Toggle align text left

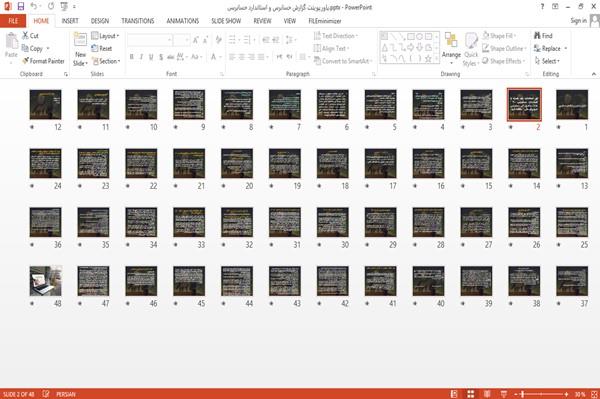point(232,57)
